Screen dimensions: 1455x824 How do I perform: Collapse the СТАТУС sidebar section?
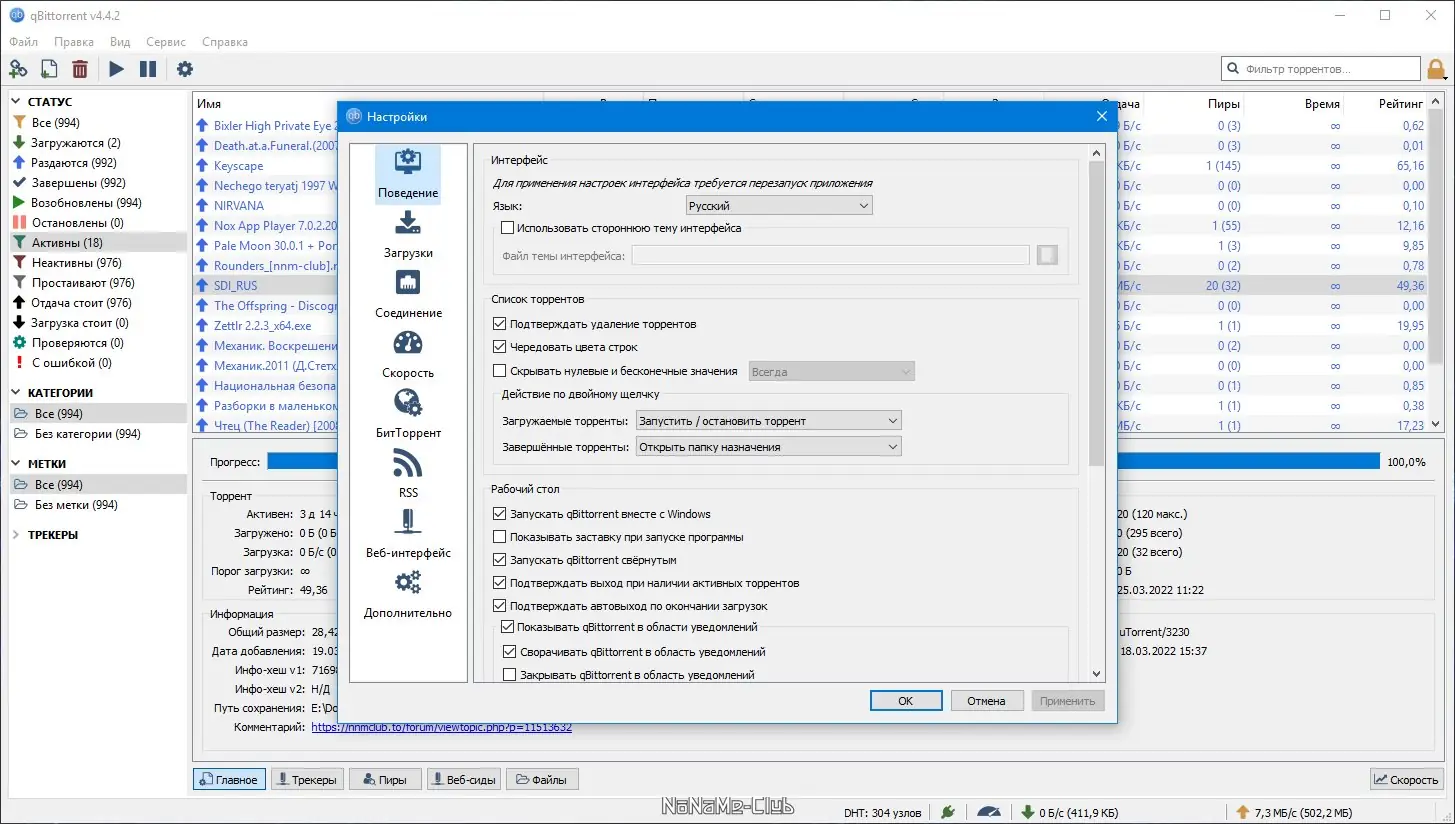(x=16, y=102)
